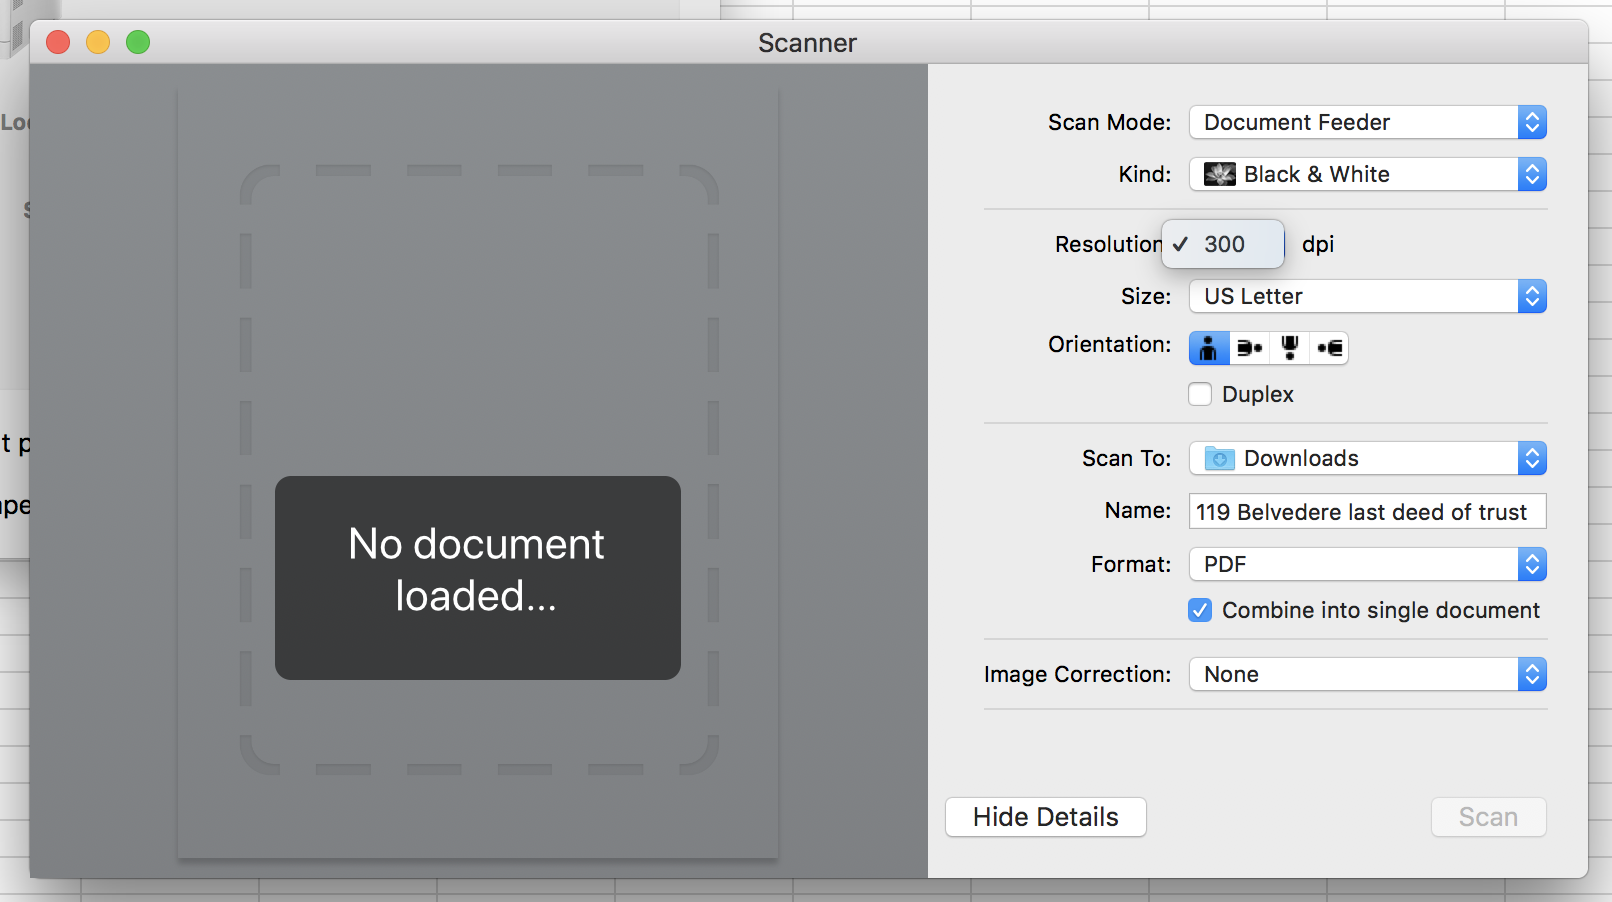Image resolution: width=1612 pixels, height=902 pixels.
Task: Select the 300 dpi resolution value
Action: pos(1226,244)
